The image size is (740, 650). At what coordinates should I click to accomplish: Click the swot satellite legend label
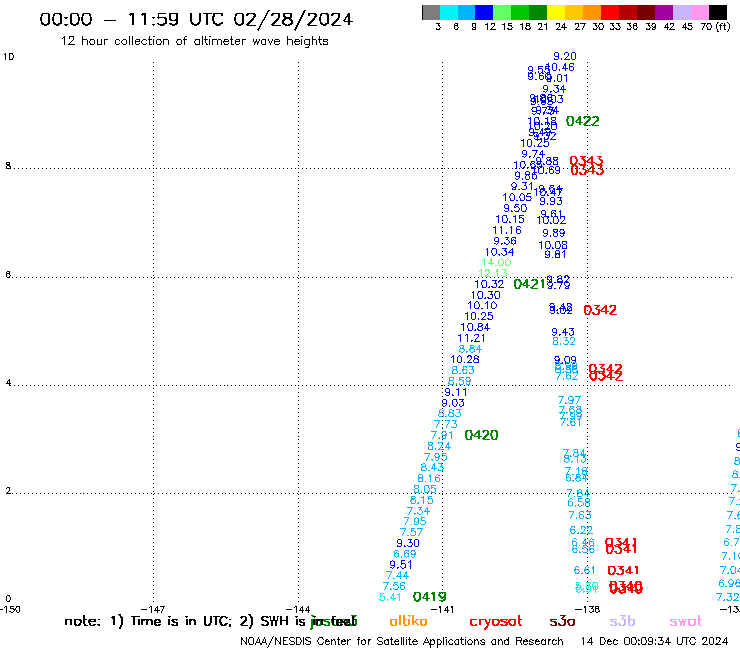coord(686,621)
